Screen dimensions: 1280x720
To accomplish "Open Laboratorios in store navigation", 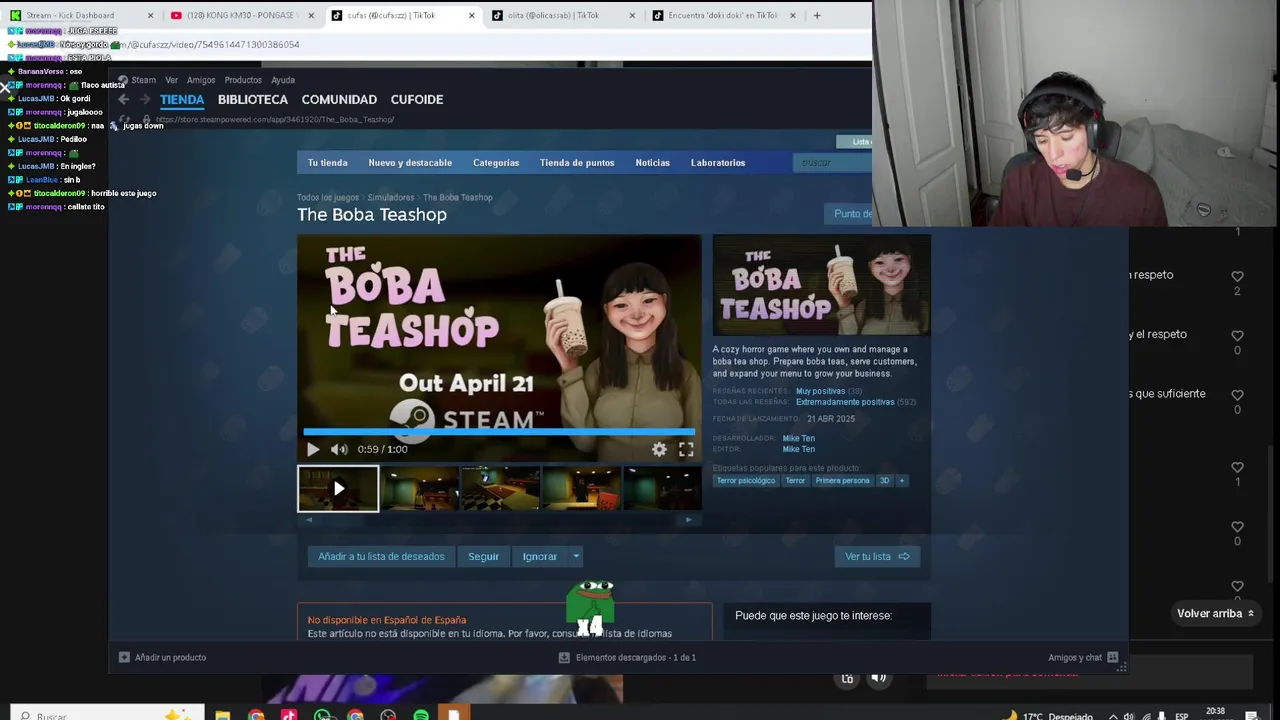I will coord(718,162).
